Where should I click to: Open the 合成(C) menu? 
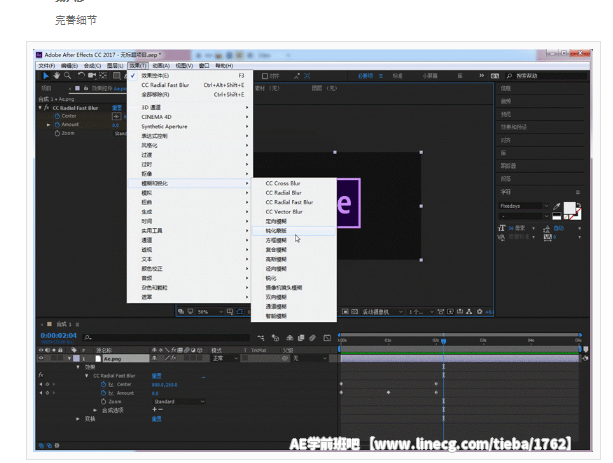tap(92, 66)
